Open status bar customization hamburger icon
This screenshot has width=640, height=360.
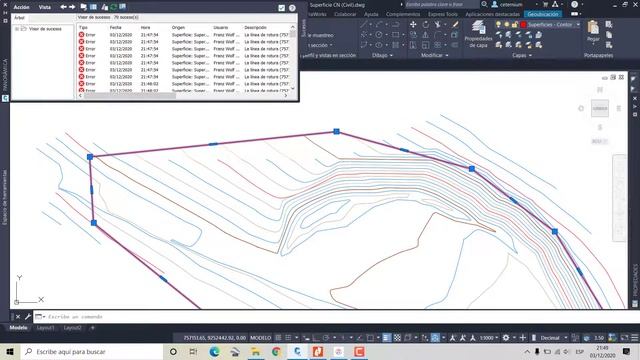point(635,338)
